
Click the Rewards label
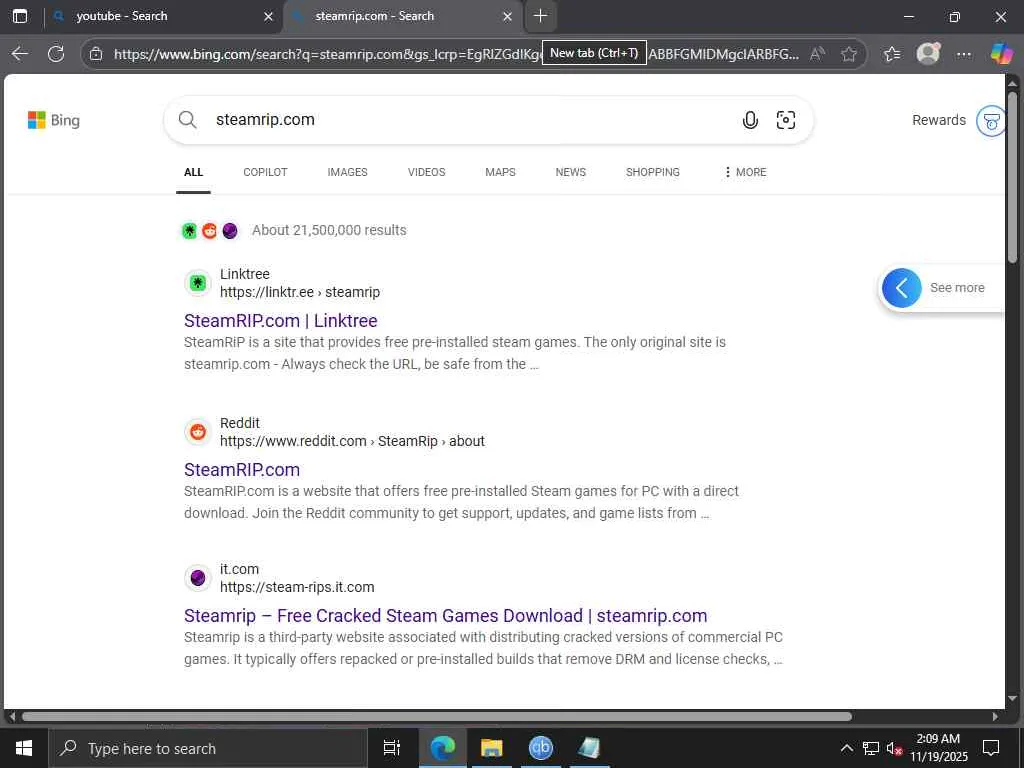tap(938, 120)
